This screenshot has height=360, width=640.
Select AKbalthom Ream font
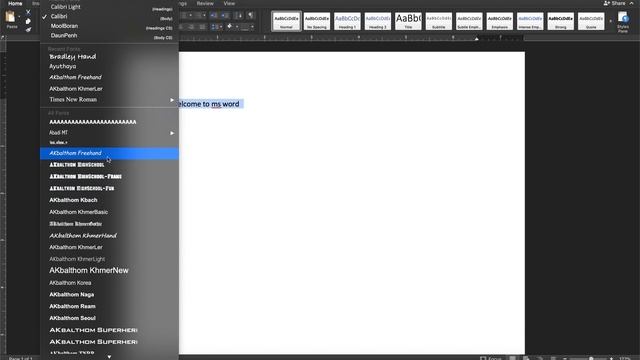[x=109, y=306]
